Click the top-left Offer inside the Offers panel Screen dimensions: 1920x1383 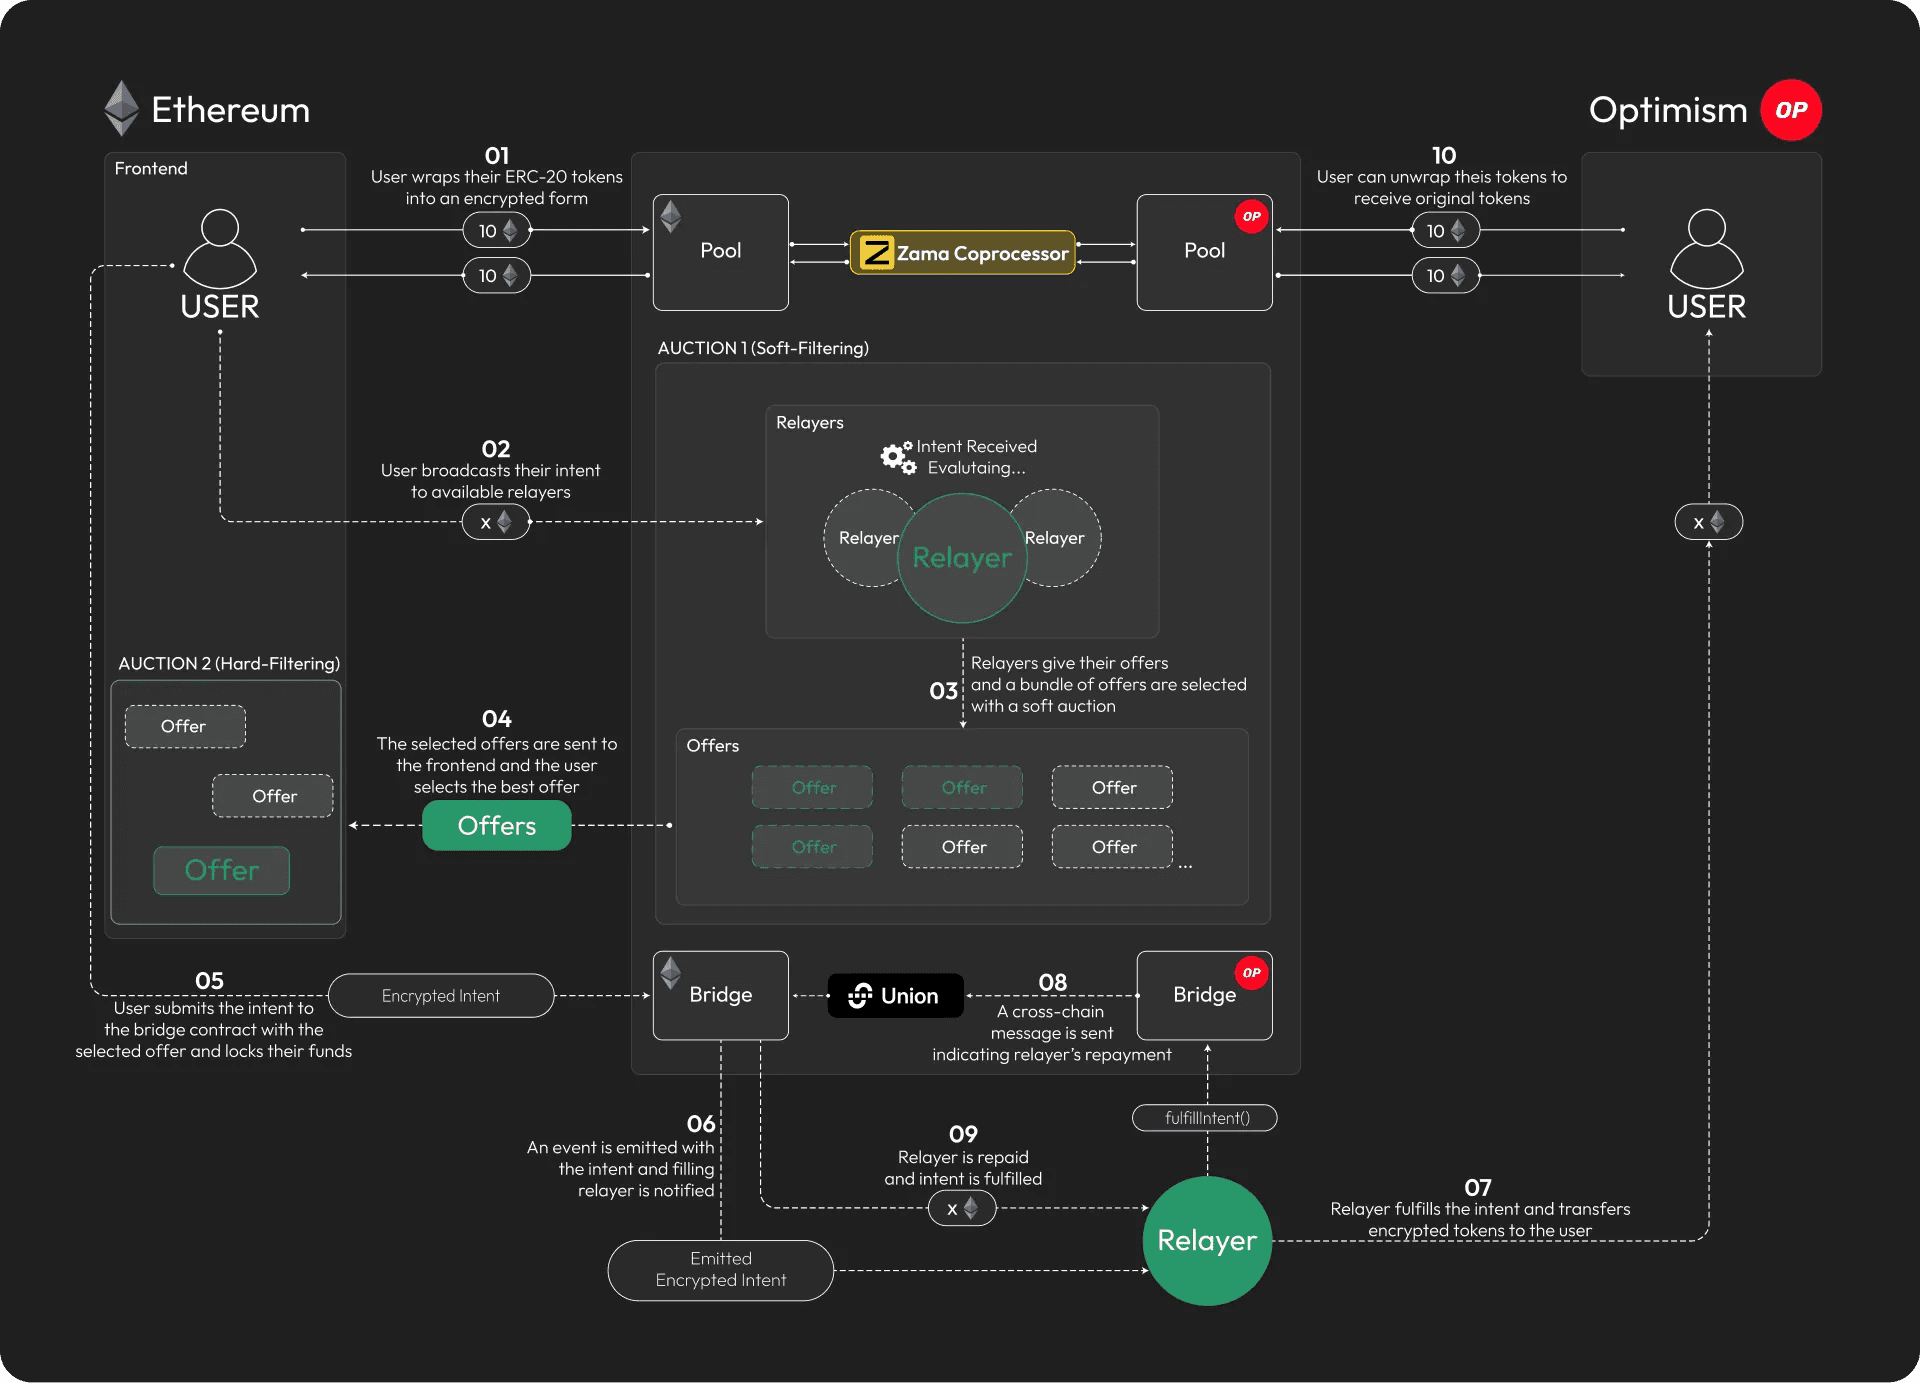(x=812, y=788)
